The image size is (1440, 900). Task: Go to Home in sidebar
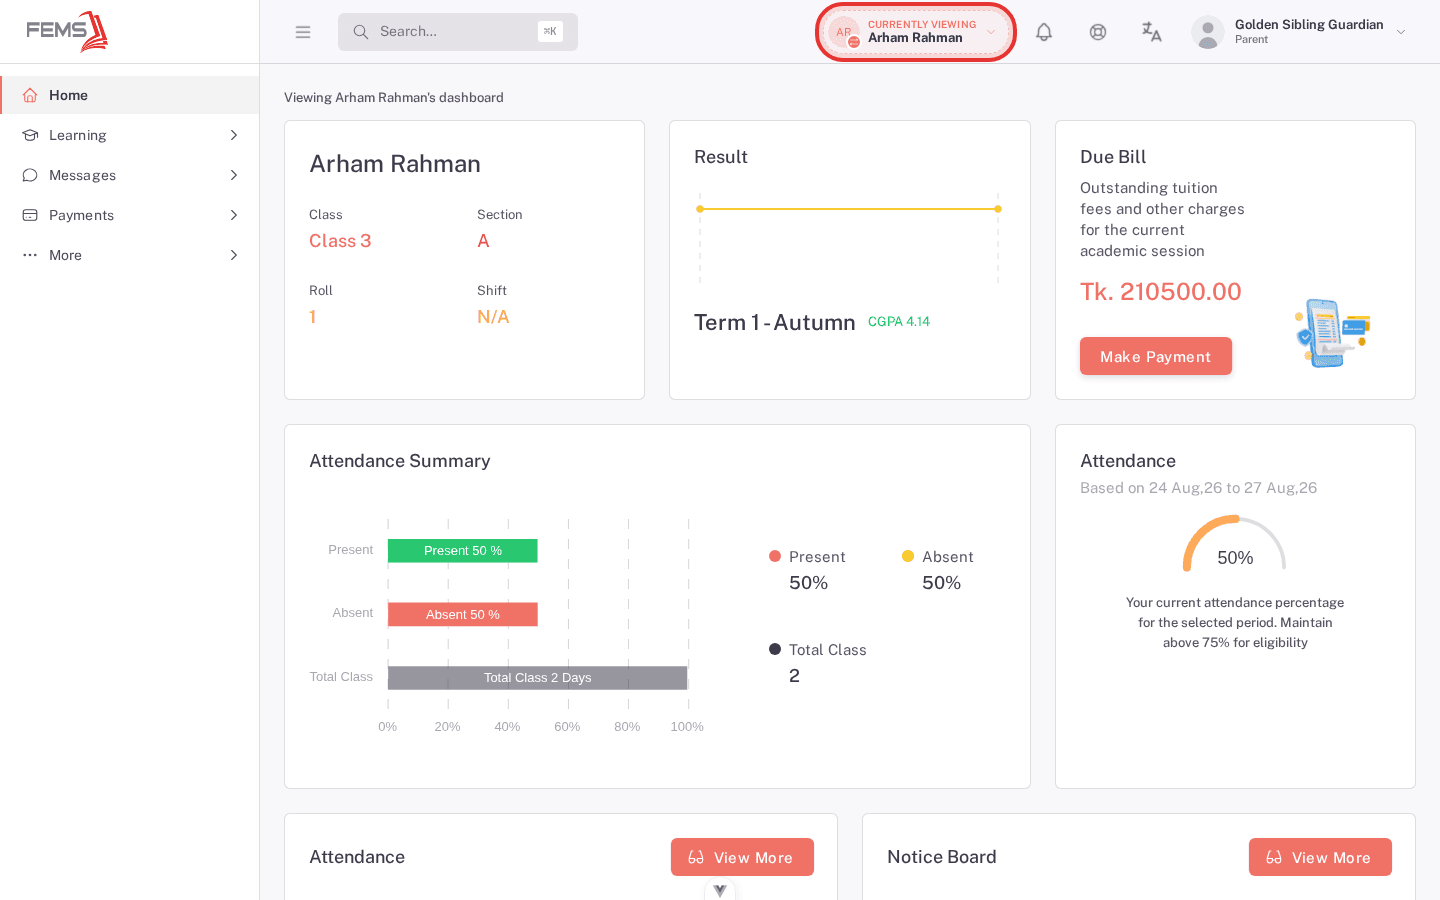tap(130, 95)
